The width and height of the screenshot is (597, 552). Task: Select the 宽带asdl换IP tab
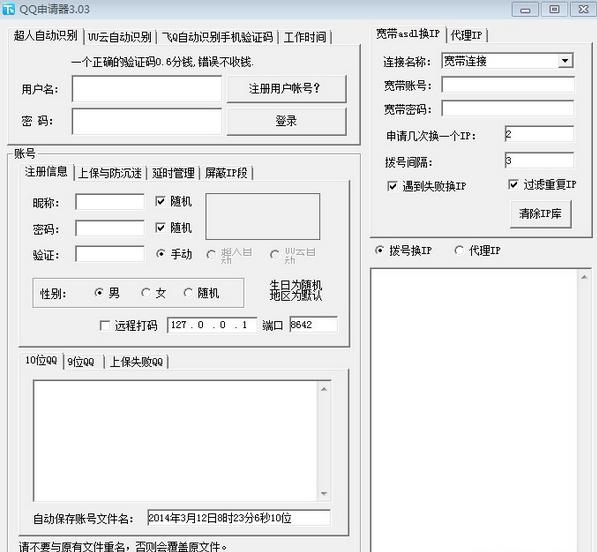(x=408, y=34)
